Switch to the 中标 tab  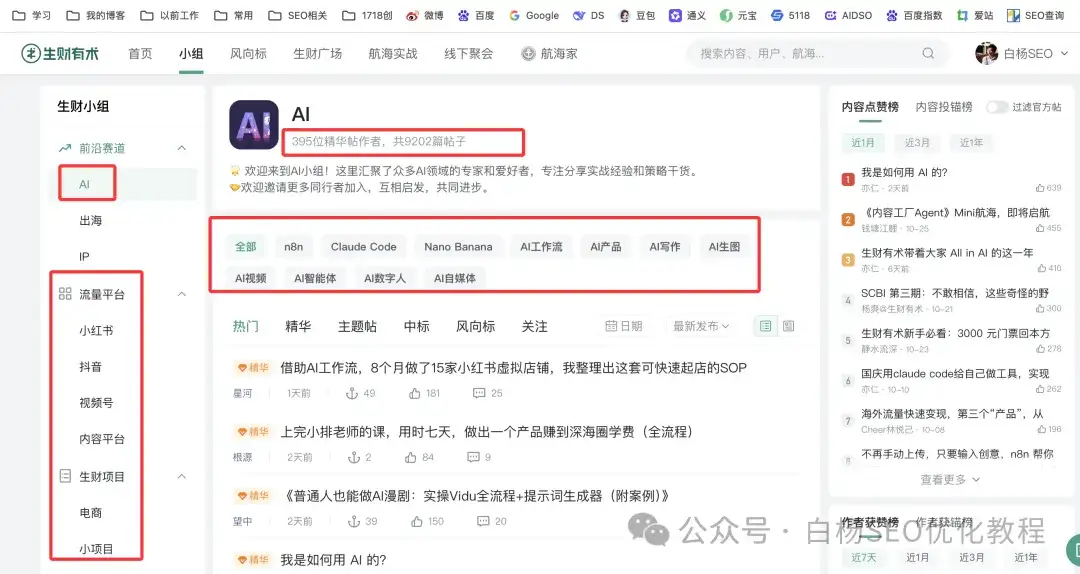click(417, 326)
